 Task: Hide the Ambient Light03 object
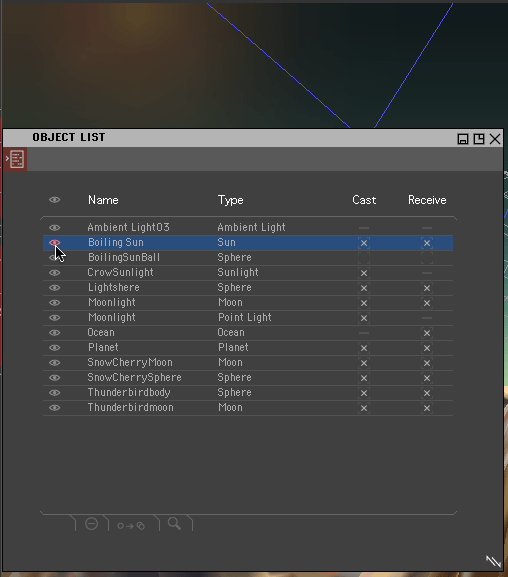pyautogui.click(x=54, y=227)
